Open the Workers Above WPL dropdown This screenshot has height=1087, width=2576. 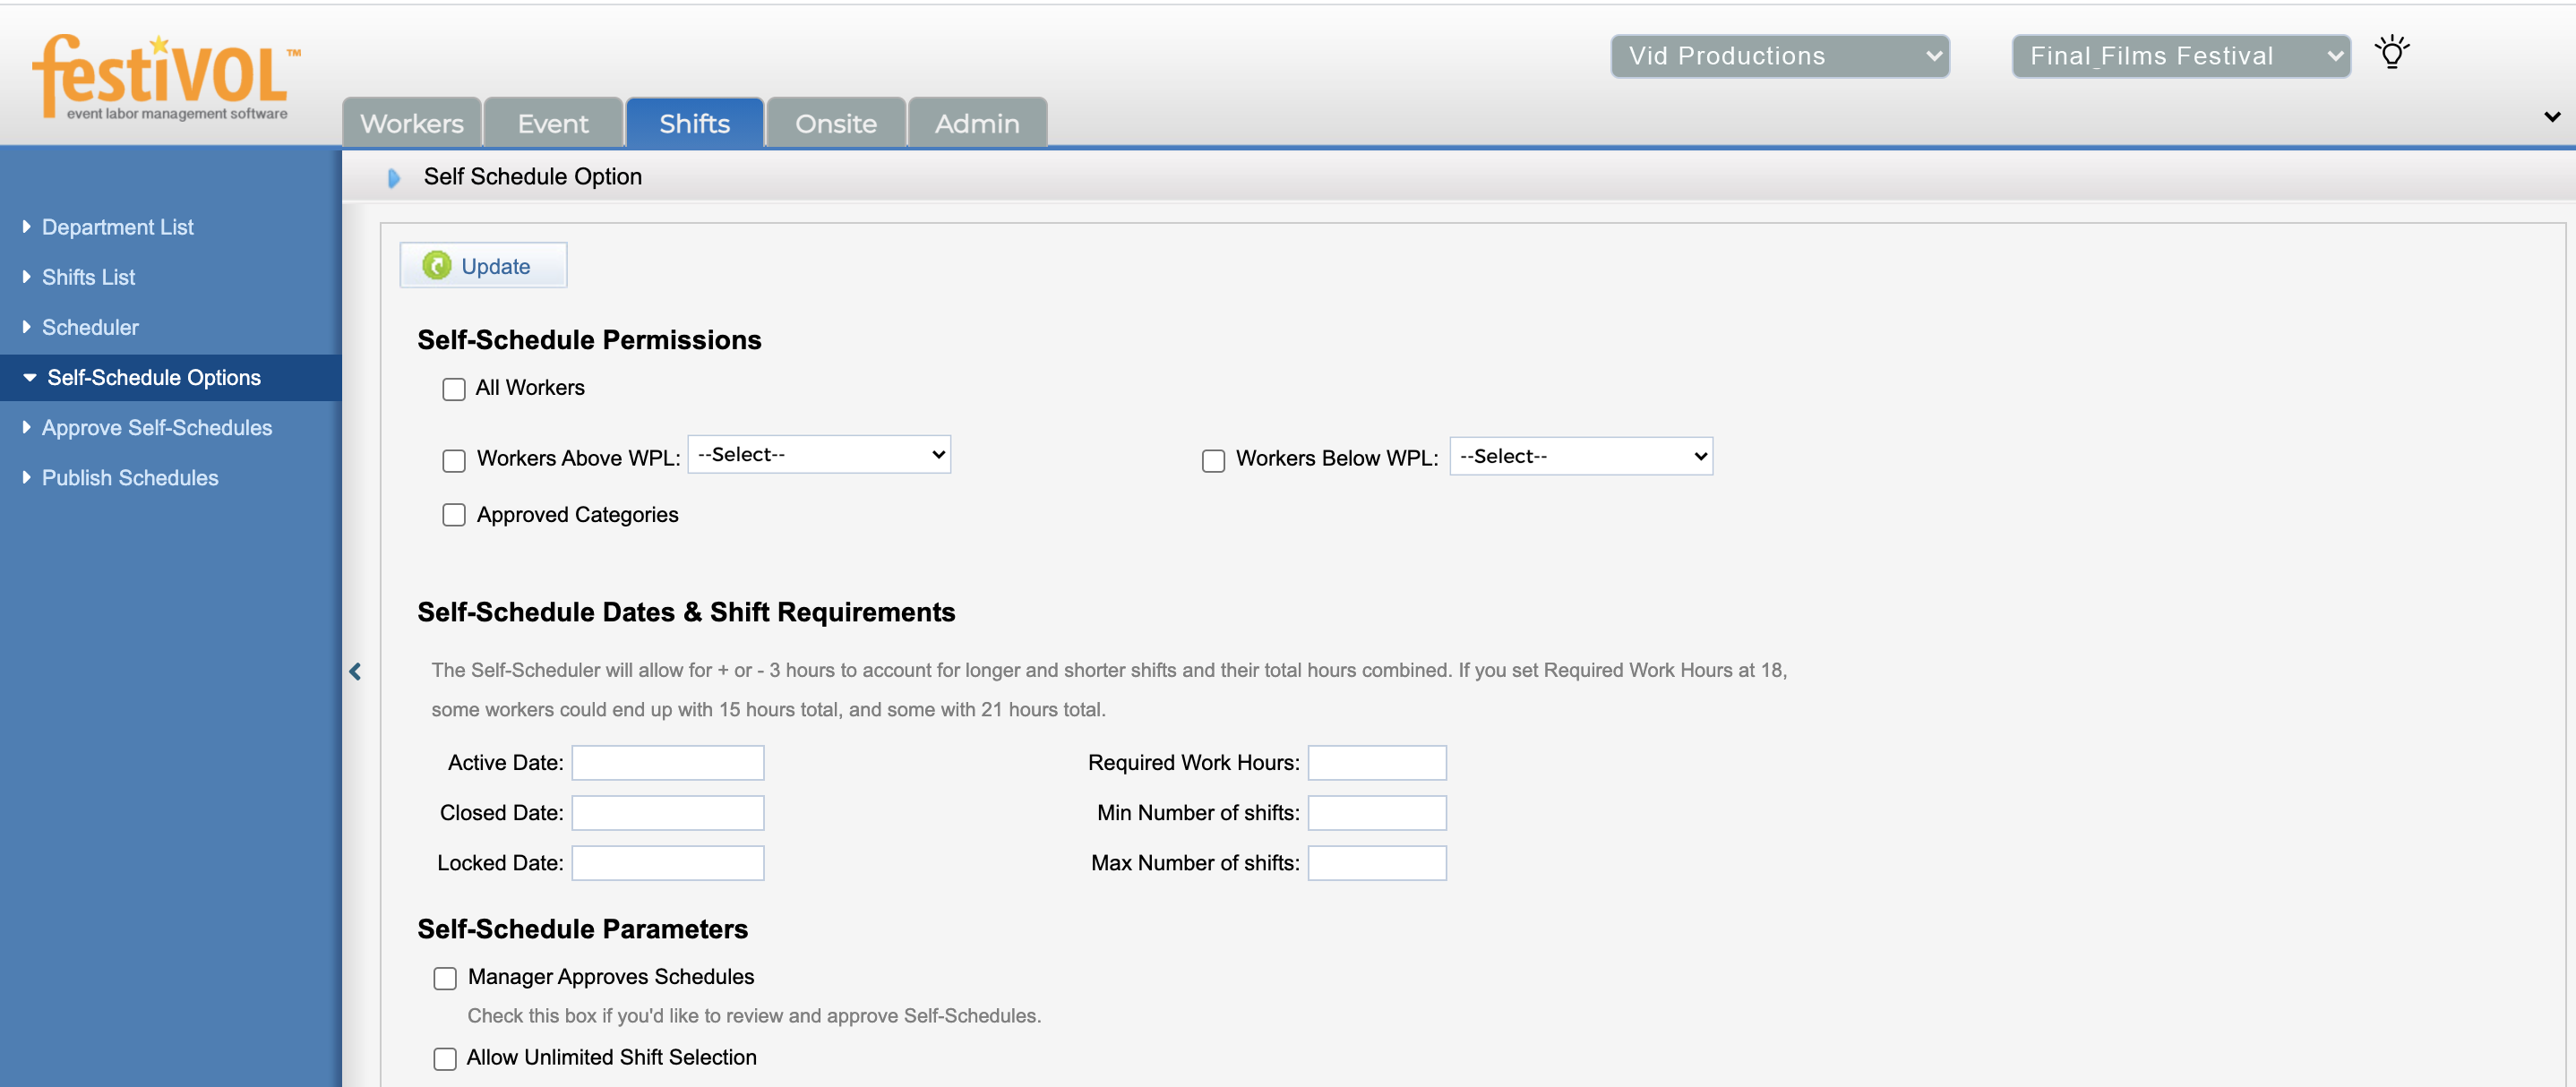point(819,455)
